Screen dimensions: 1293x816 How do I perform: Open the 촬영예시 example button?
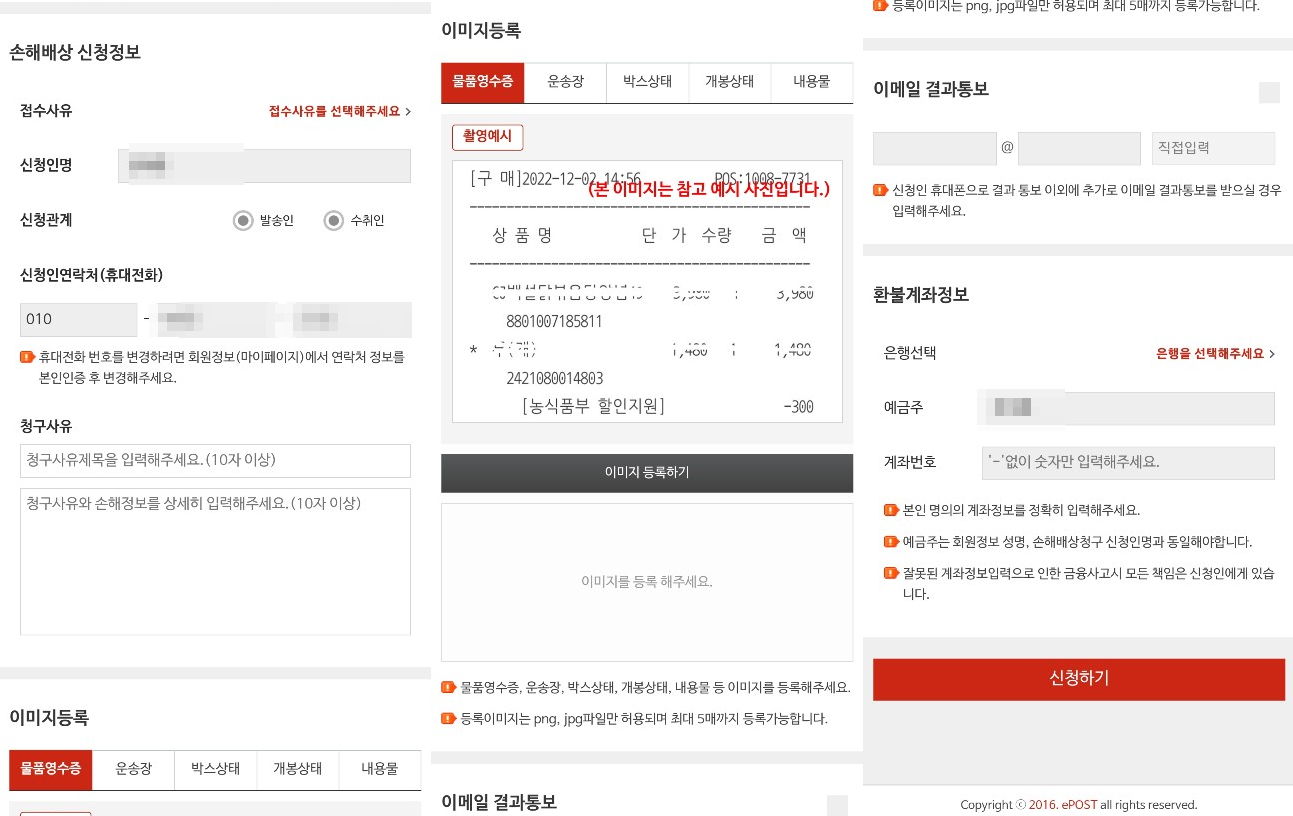(487, 137)
